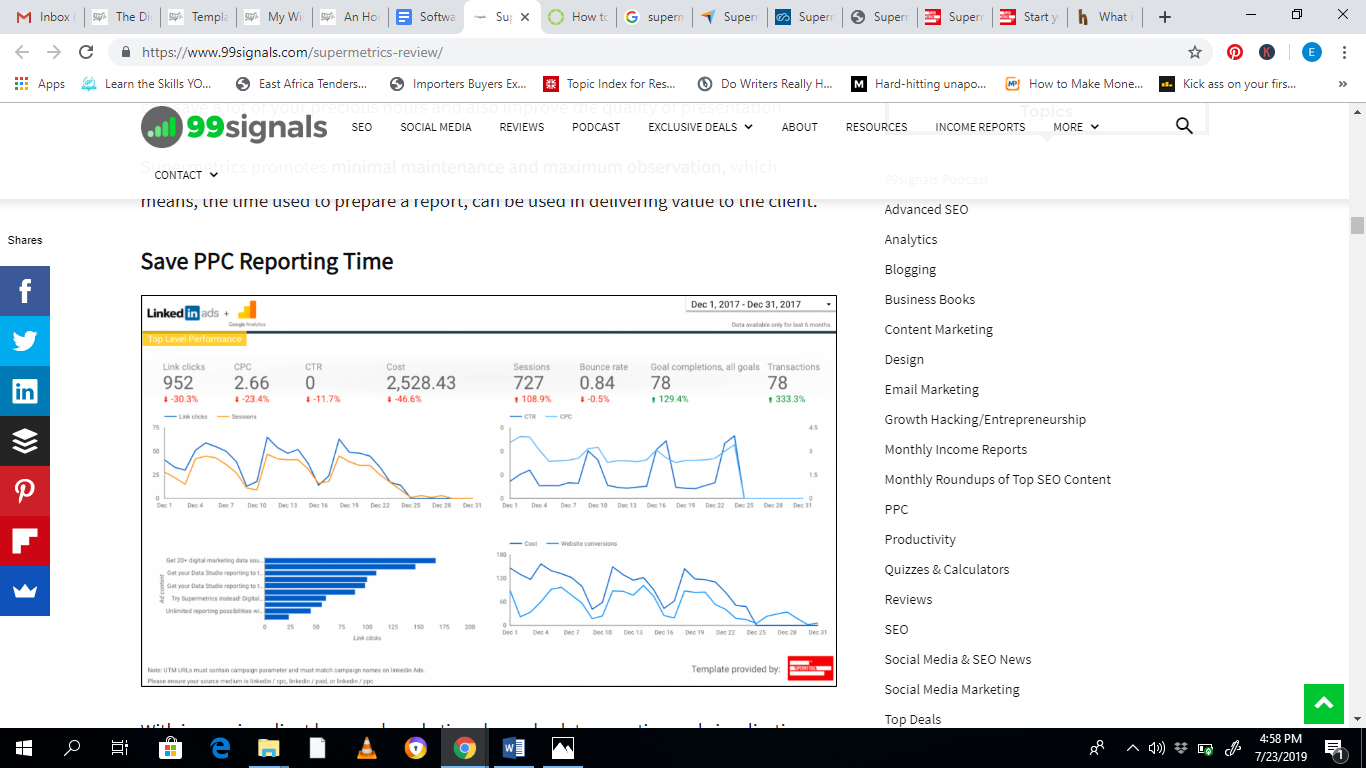The height and width of the screenshot is (768, 1366).
Task: Open the SEO navigation menu item
Action: (x=362, y=127)
